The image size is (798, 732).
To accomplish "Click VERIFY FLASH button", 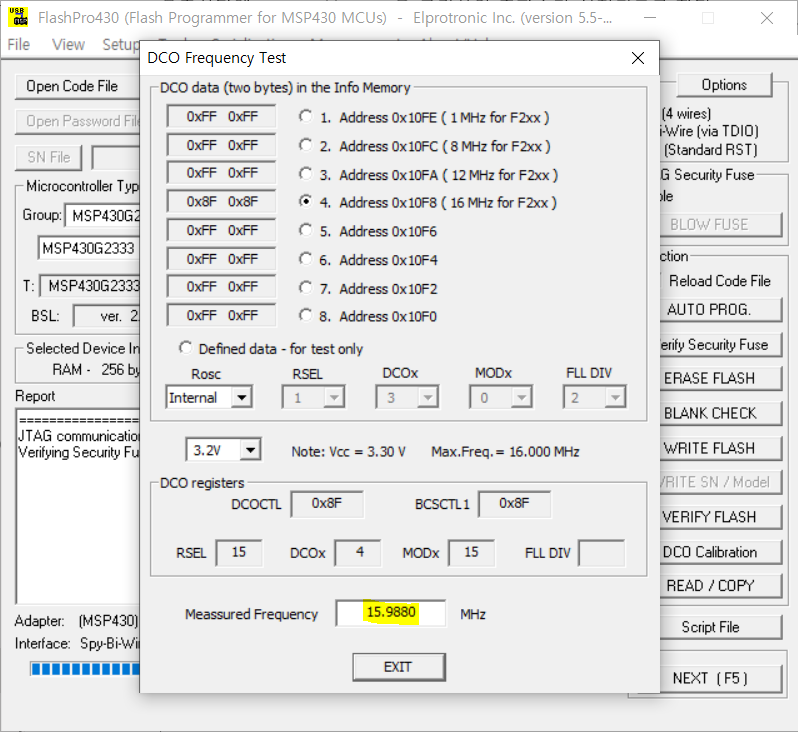I will tap(720, 517).
